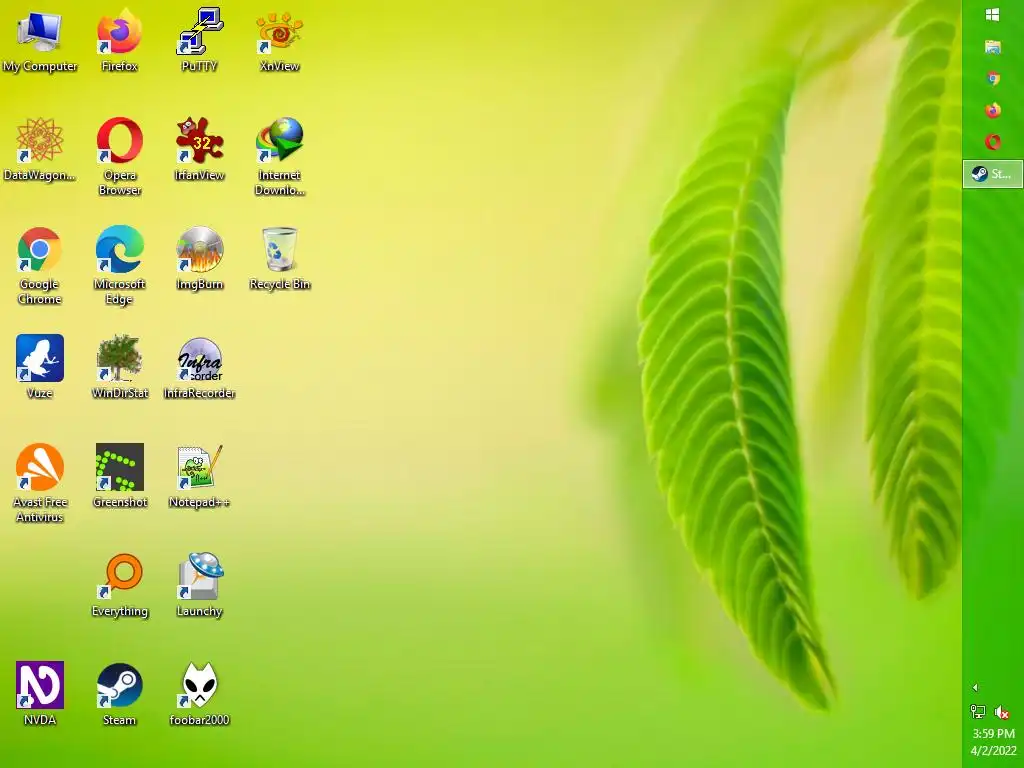The image size is (1024, 768).
Task: Switch to Steam taskbar window button
Action: pyautogui.click(x=993, y=174)
